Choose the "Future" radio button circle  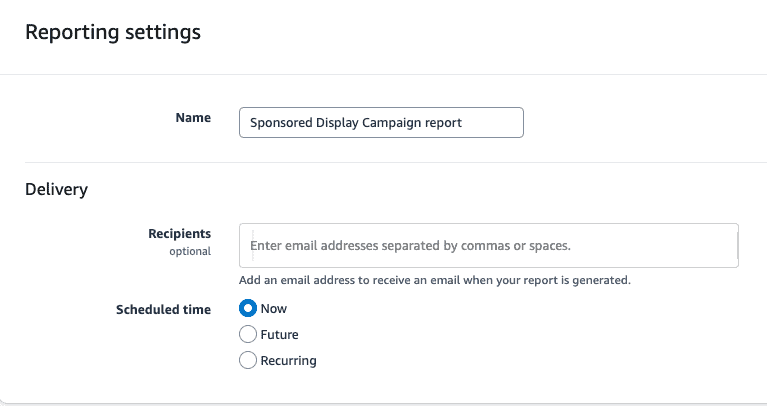248,334
